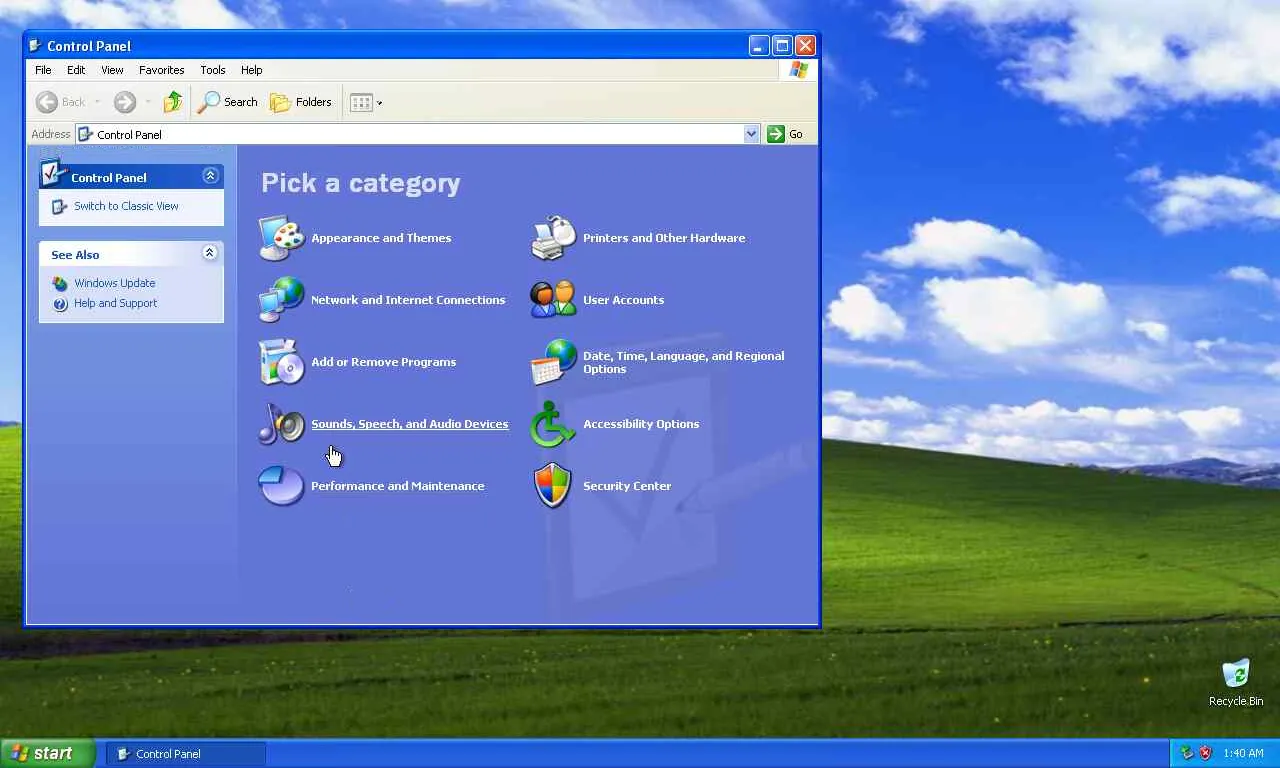
Task: Open the File menu
Action: point(43,70)
